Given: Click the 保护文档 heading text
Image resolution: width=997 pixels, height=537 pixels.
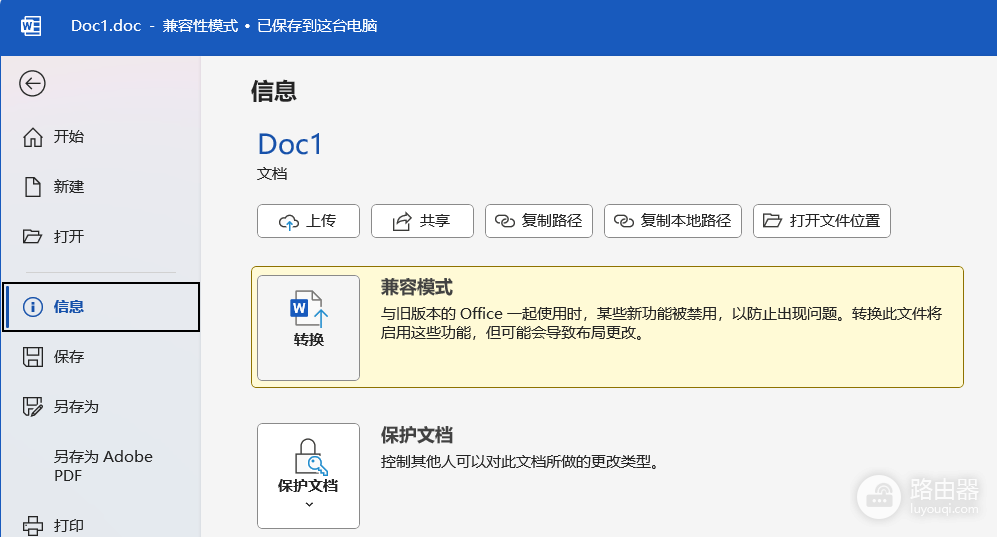Looking at the screenshot, I should pos(416,435).
